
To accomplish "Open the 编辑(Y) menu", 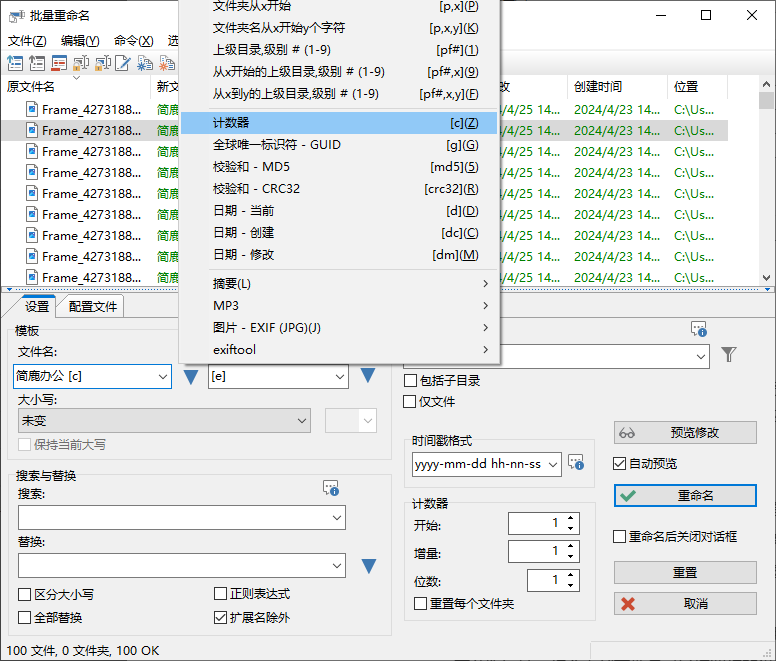I will pyautogui.click(x=80, y=41).
